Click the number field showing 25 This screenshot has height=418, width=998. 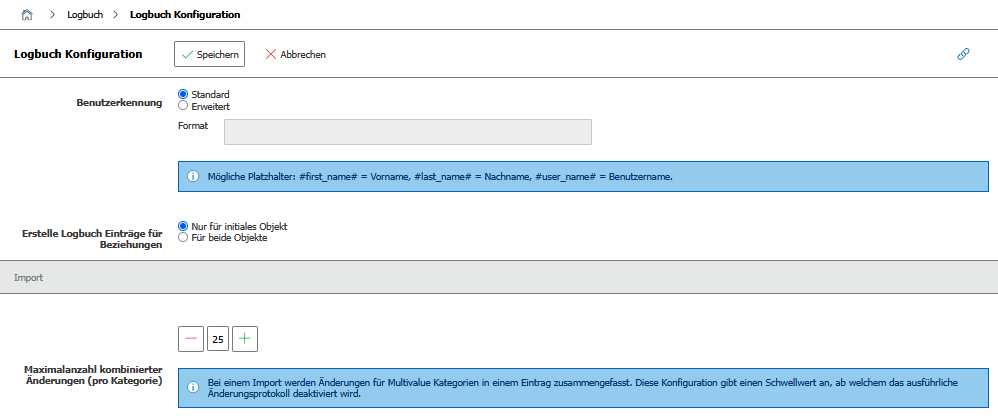pos(218,339)
